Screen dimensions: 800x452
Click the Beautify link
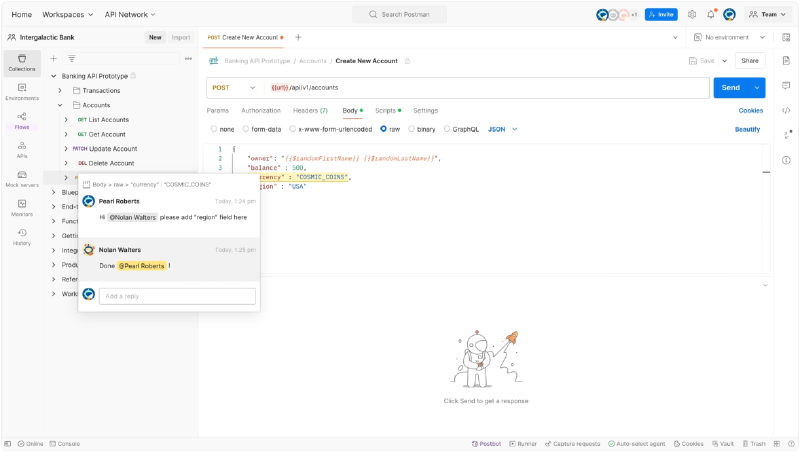tap(747, 129)
